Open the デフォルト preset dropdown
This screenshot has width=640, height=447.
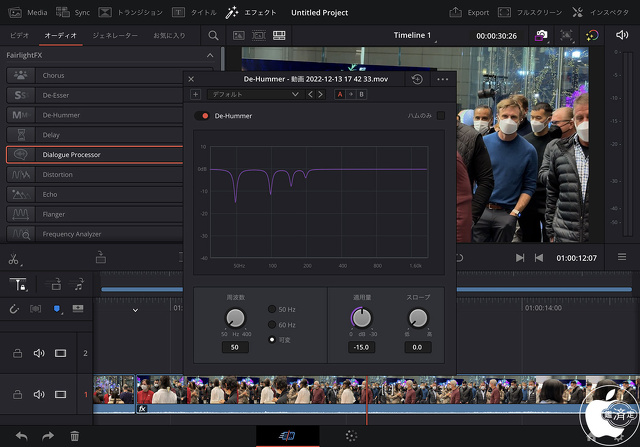(x=254, y=94)
